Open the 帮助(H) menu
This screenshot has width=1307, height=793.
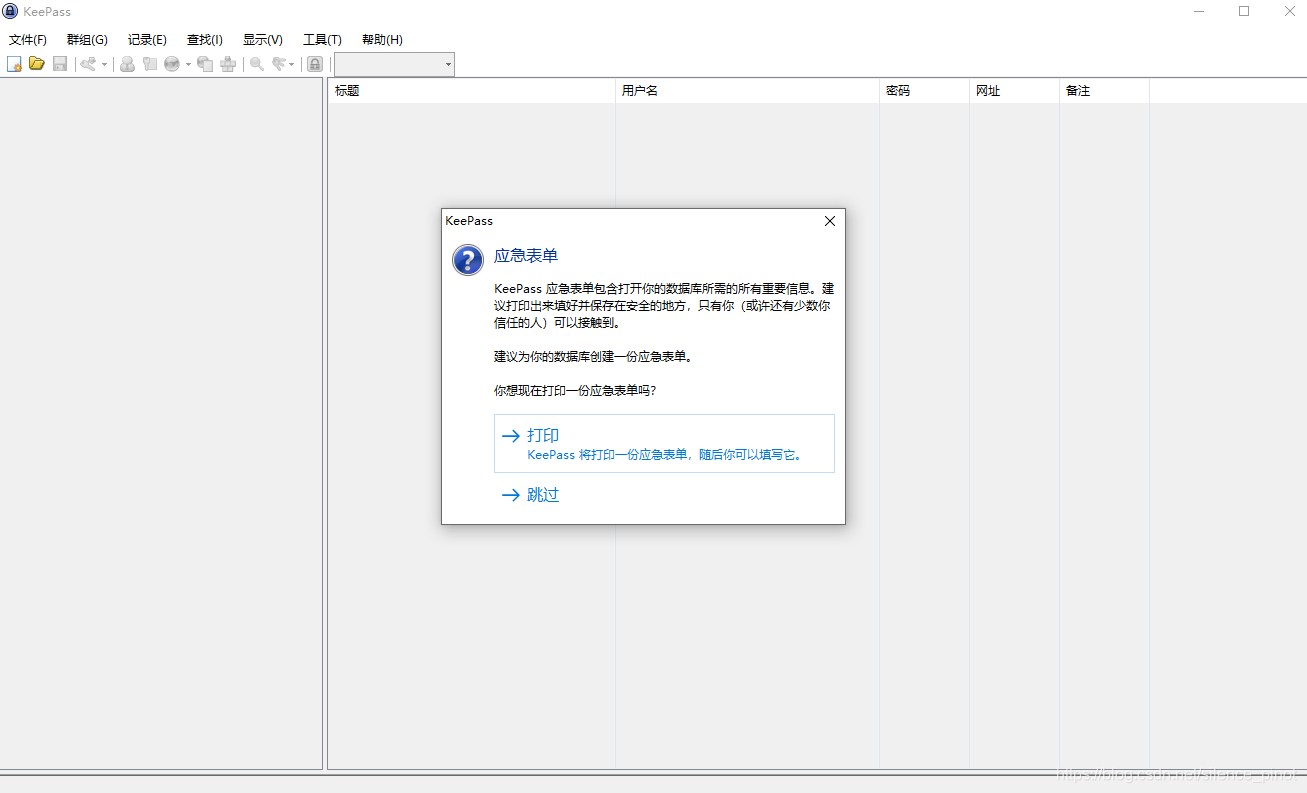point(382,40)
